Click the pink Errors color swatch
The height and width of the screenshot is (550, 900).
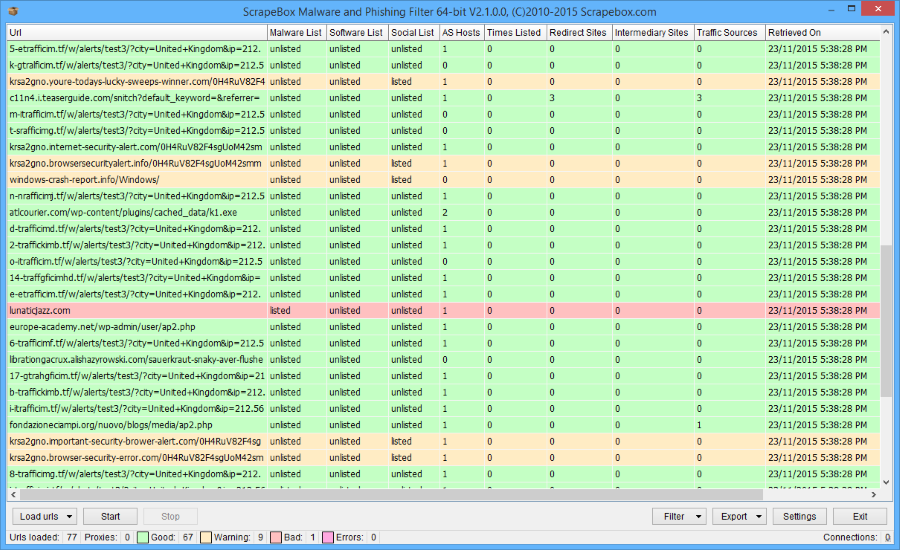click(328, 537)
